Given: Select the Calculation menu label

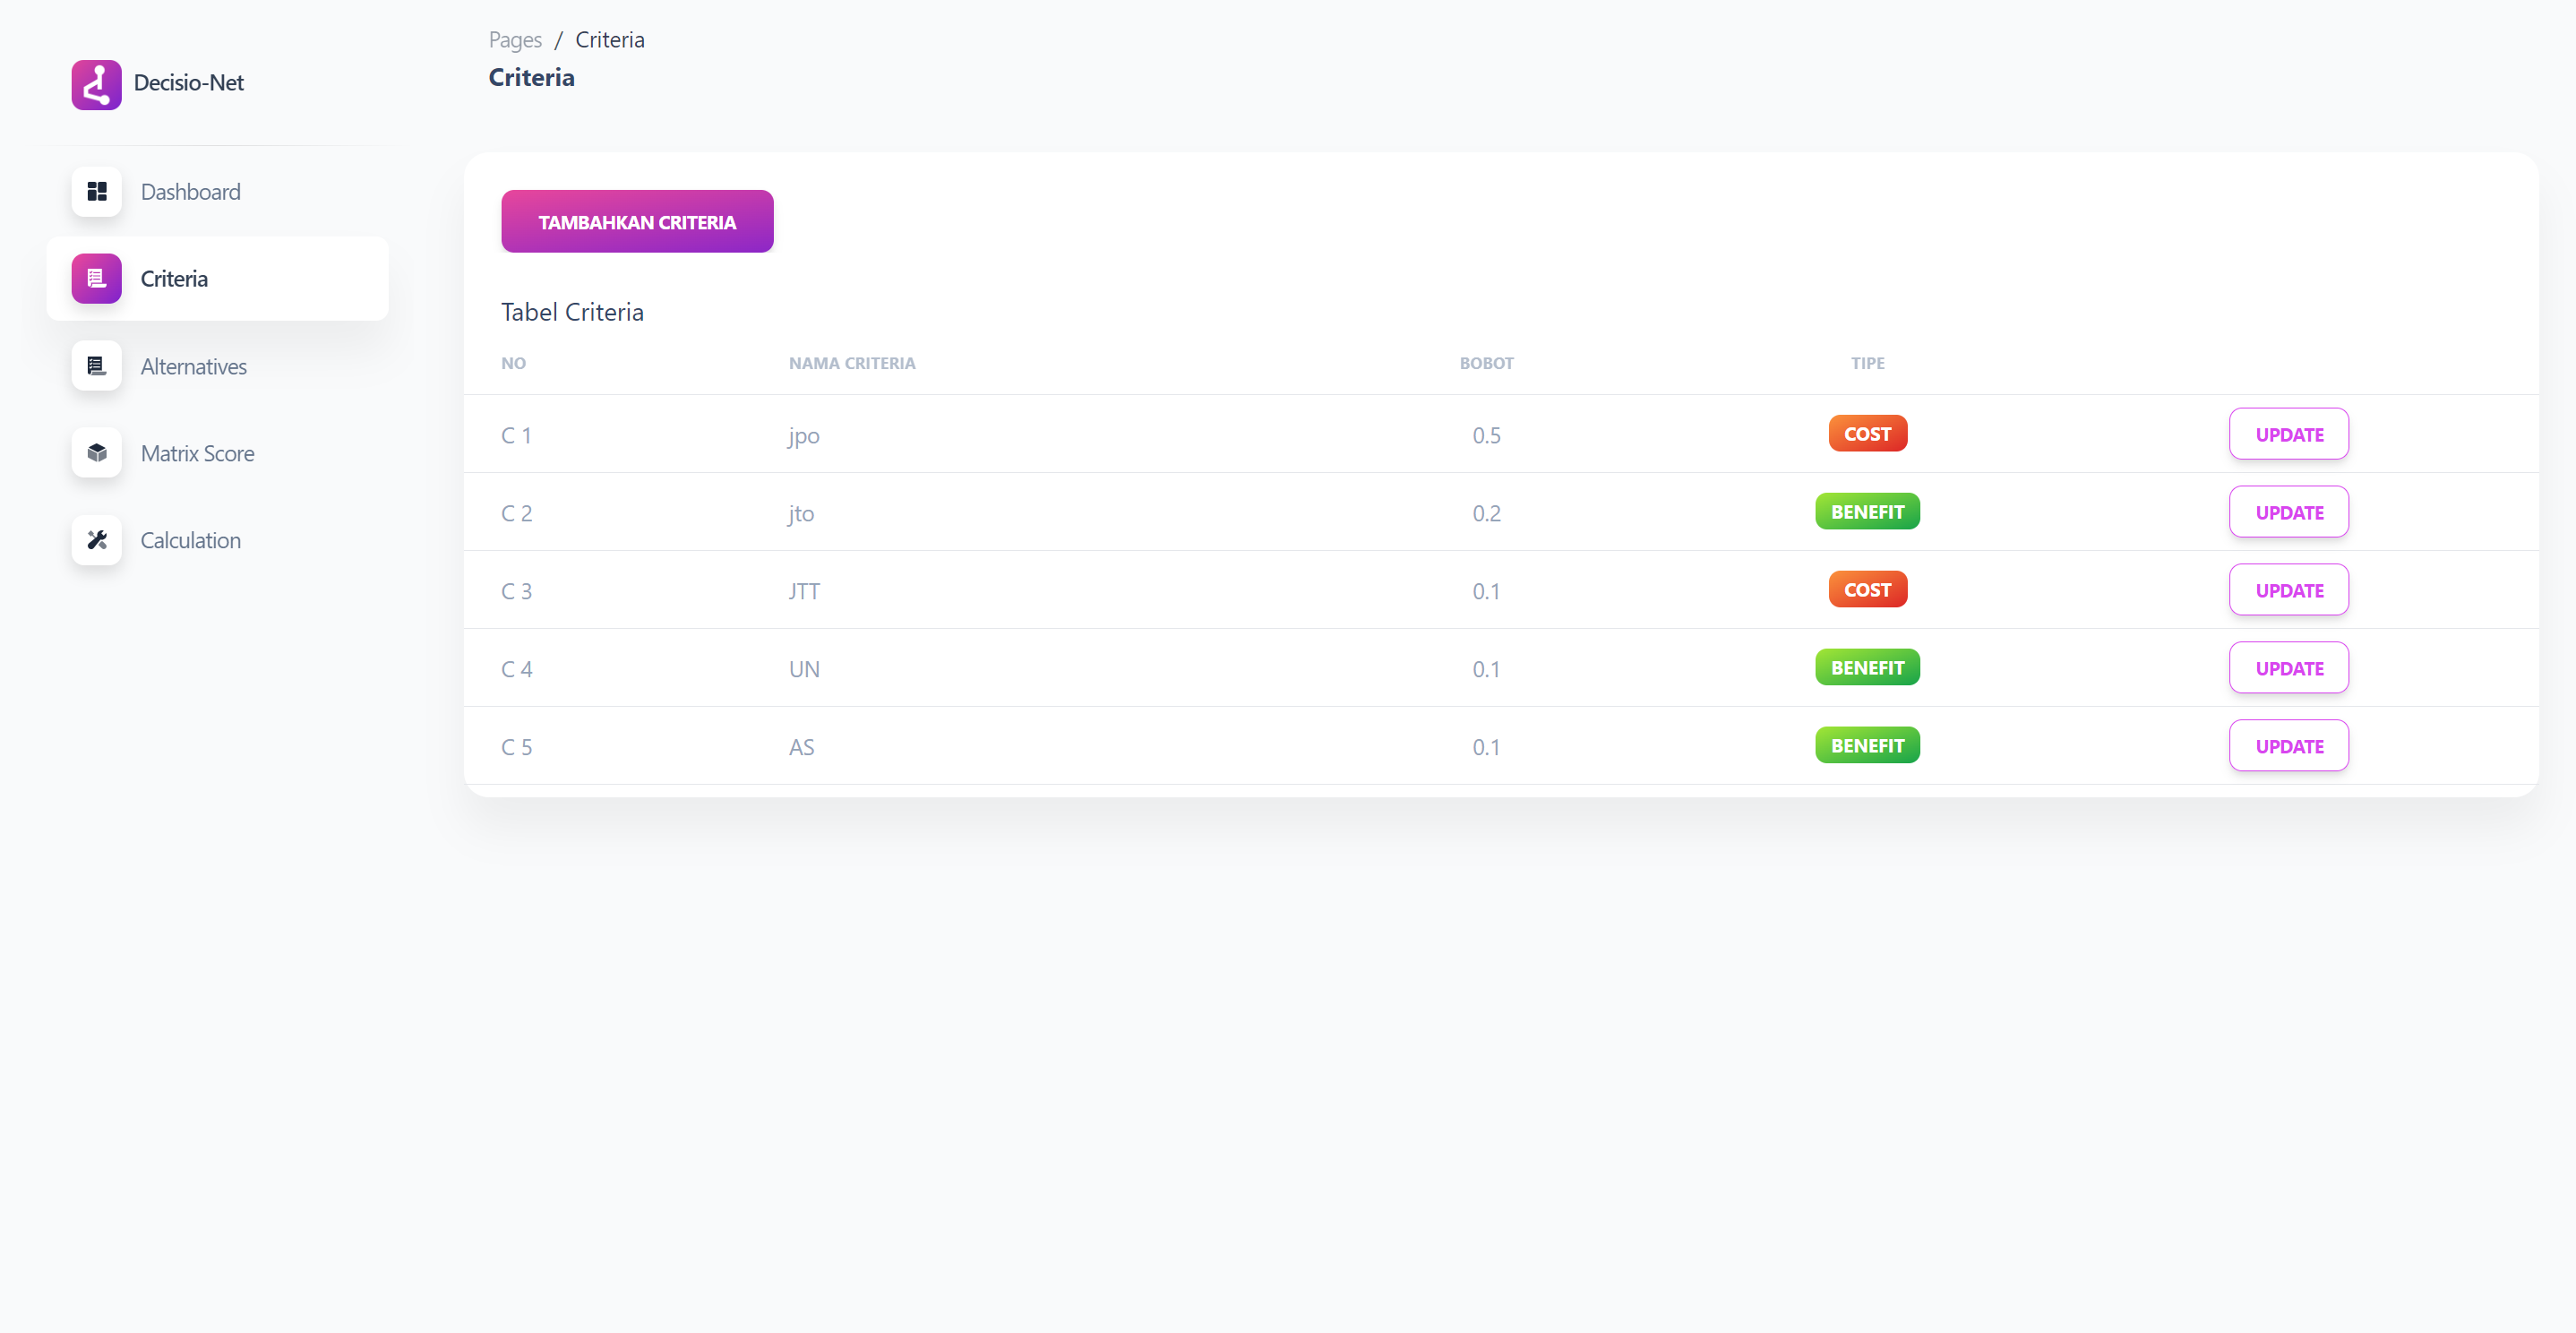Looking at the screenshot, I should point(190,540).
